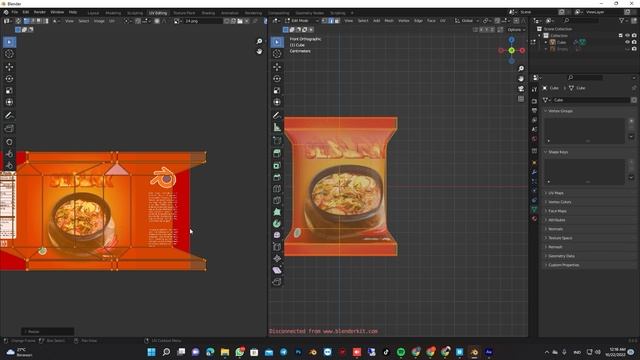This screenshot has height=360, width=640.
Task: Open the Object Data properties tab
Action: 534,209
